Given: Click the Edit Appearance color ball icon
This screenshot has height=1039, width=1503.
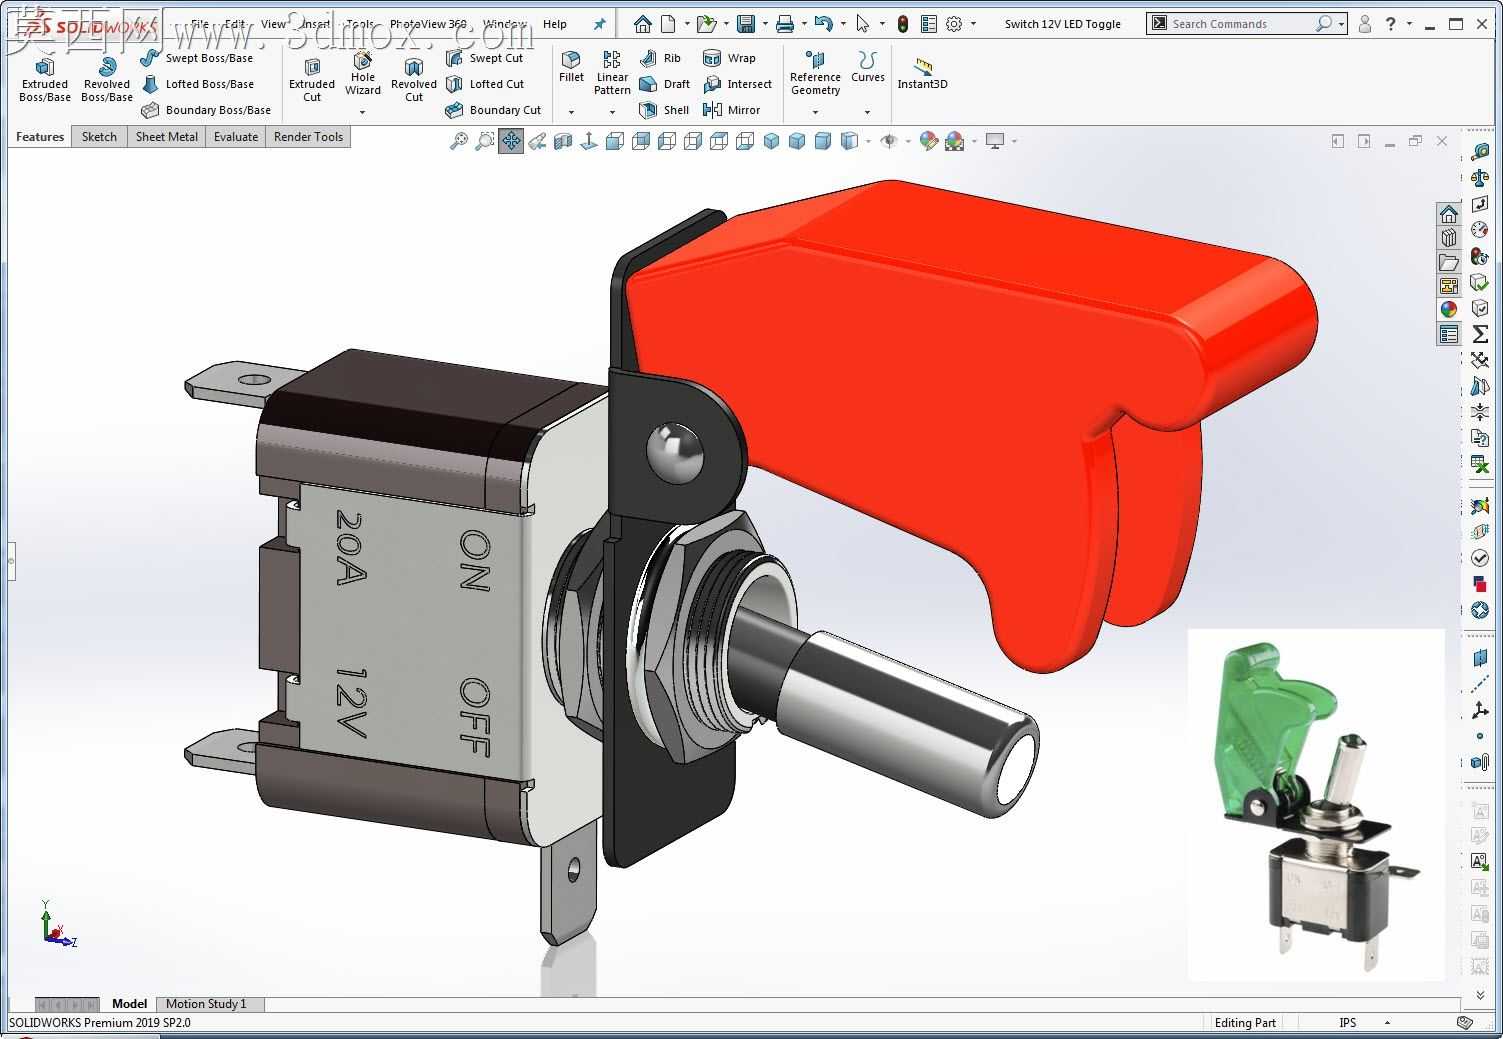Looking at the screenshot, I should click(x=929, y=141).
